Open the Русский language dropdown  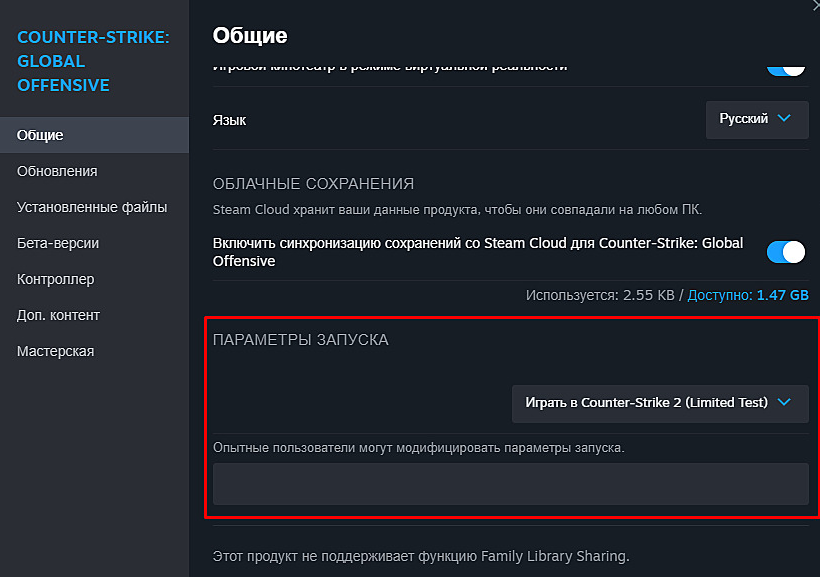tap(756, 119)
